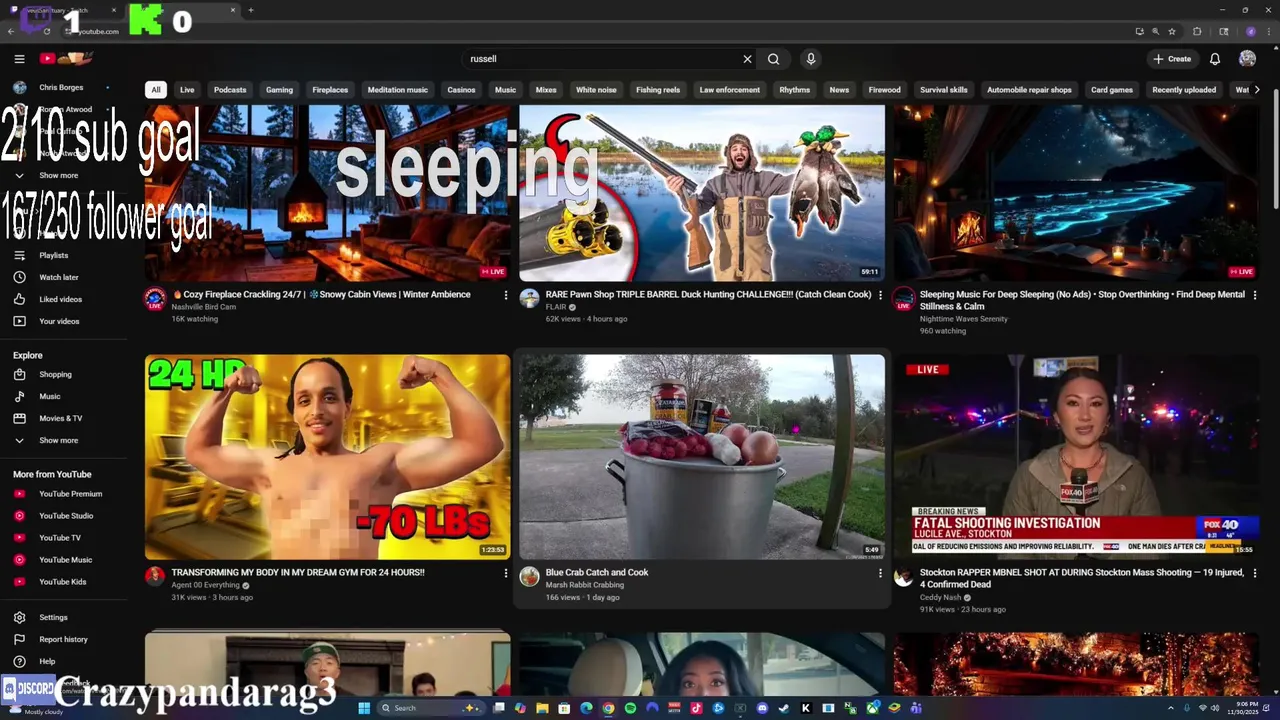The image size is (1280, 720).
Task: Open Settings in the sidebar
Action: [53, 617]
